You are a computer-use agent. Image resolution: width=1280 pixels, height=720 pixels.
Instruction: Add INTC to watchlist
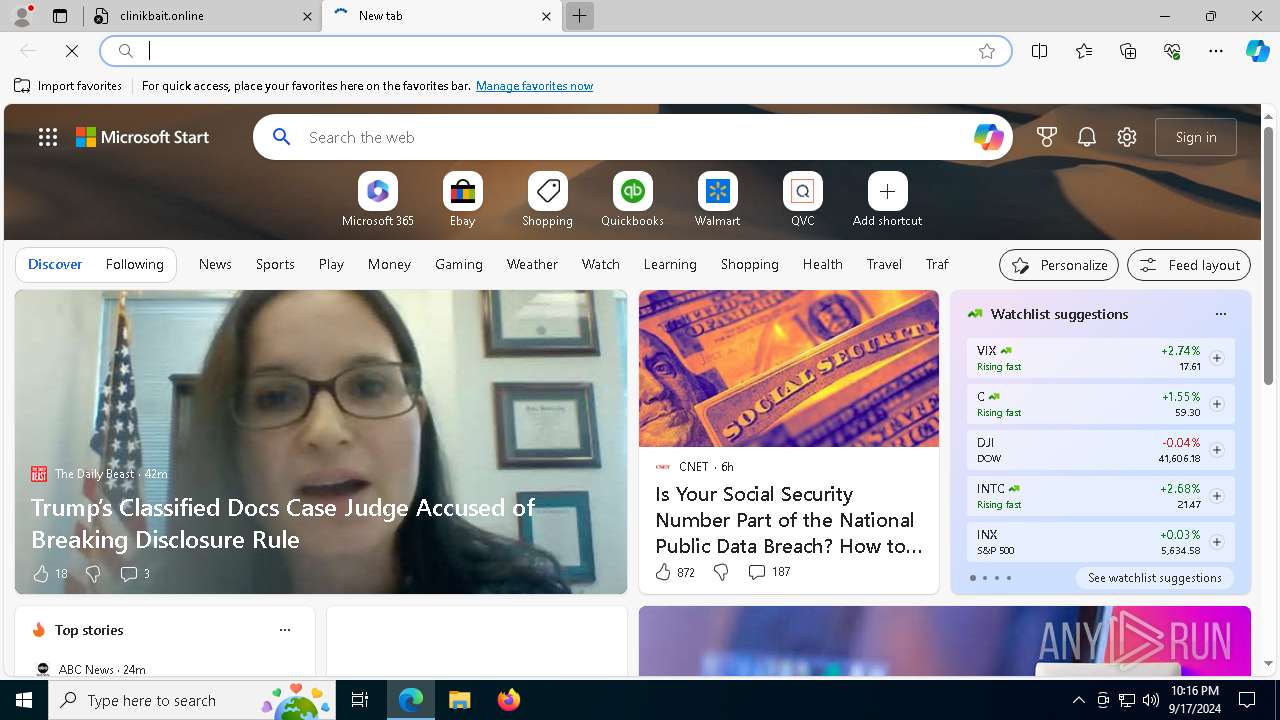click(1217, 496)
